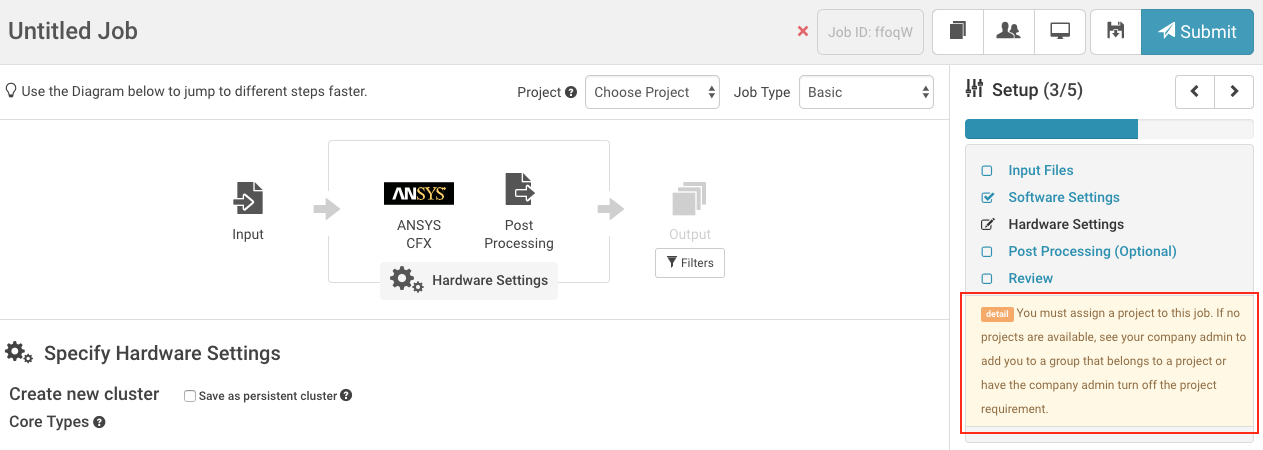Open the Choose Project dropdown

click(652, 92)
